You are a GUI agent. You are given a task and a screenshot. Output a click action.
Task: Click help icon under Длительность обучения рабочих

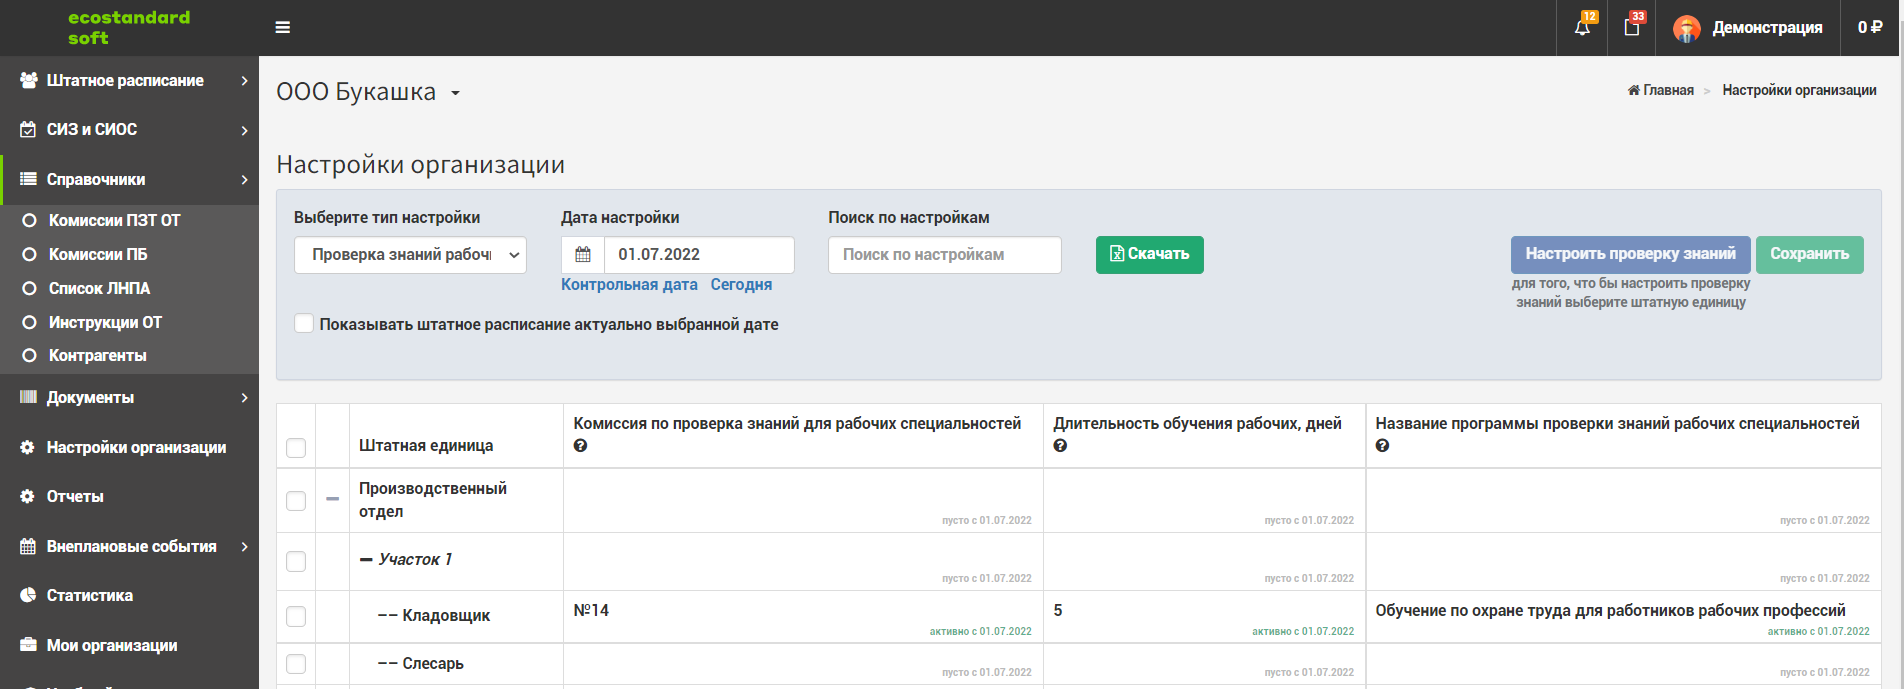(x=1060, y=446)
